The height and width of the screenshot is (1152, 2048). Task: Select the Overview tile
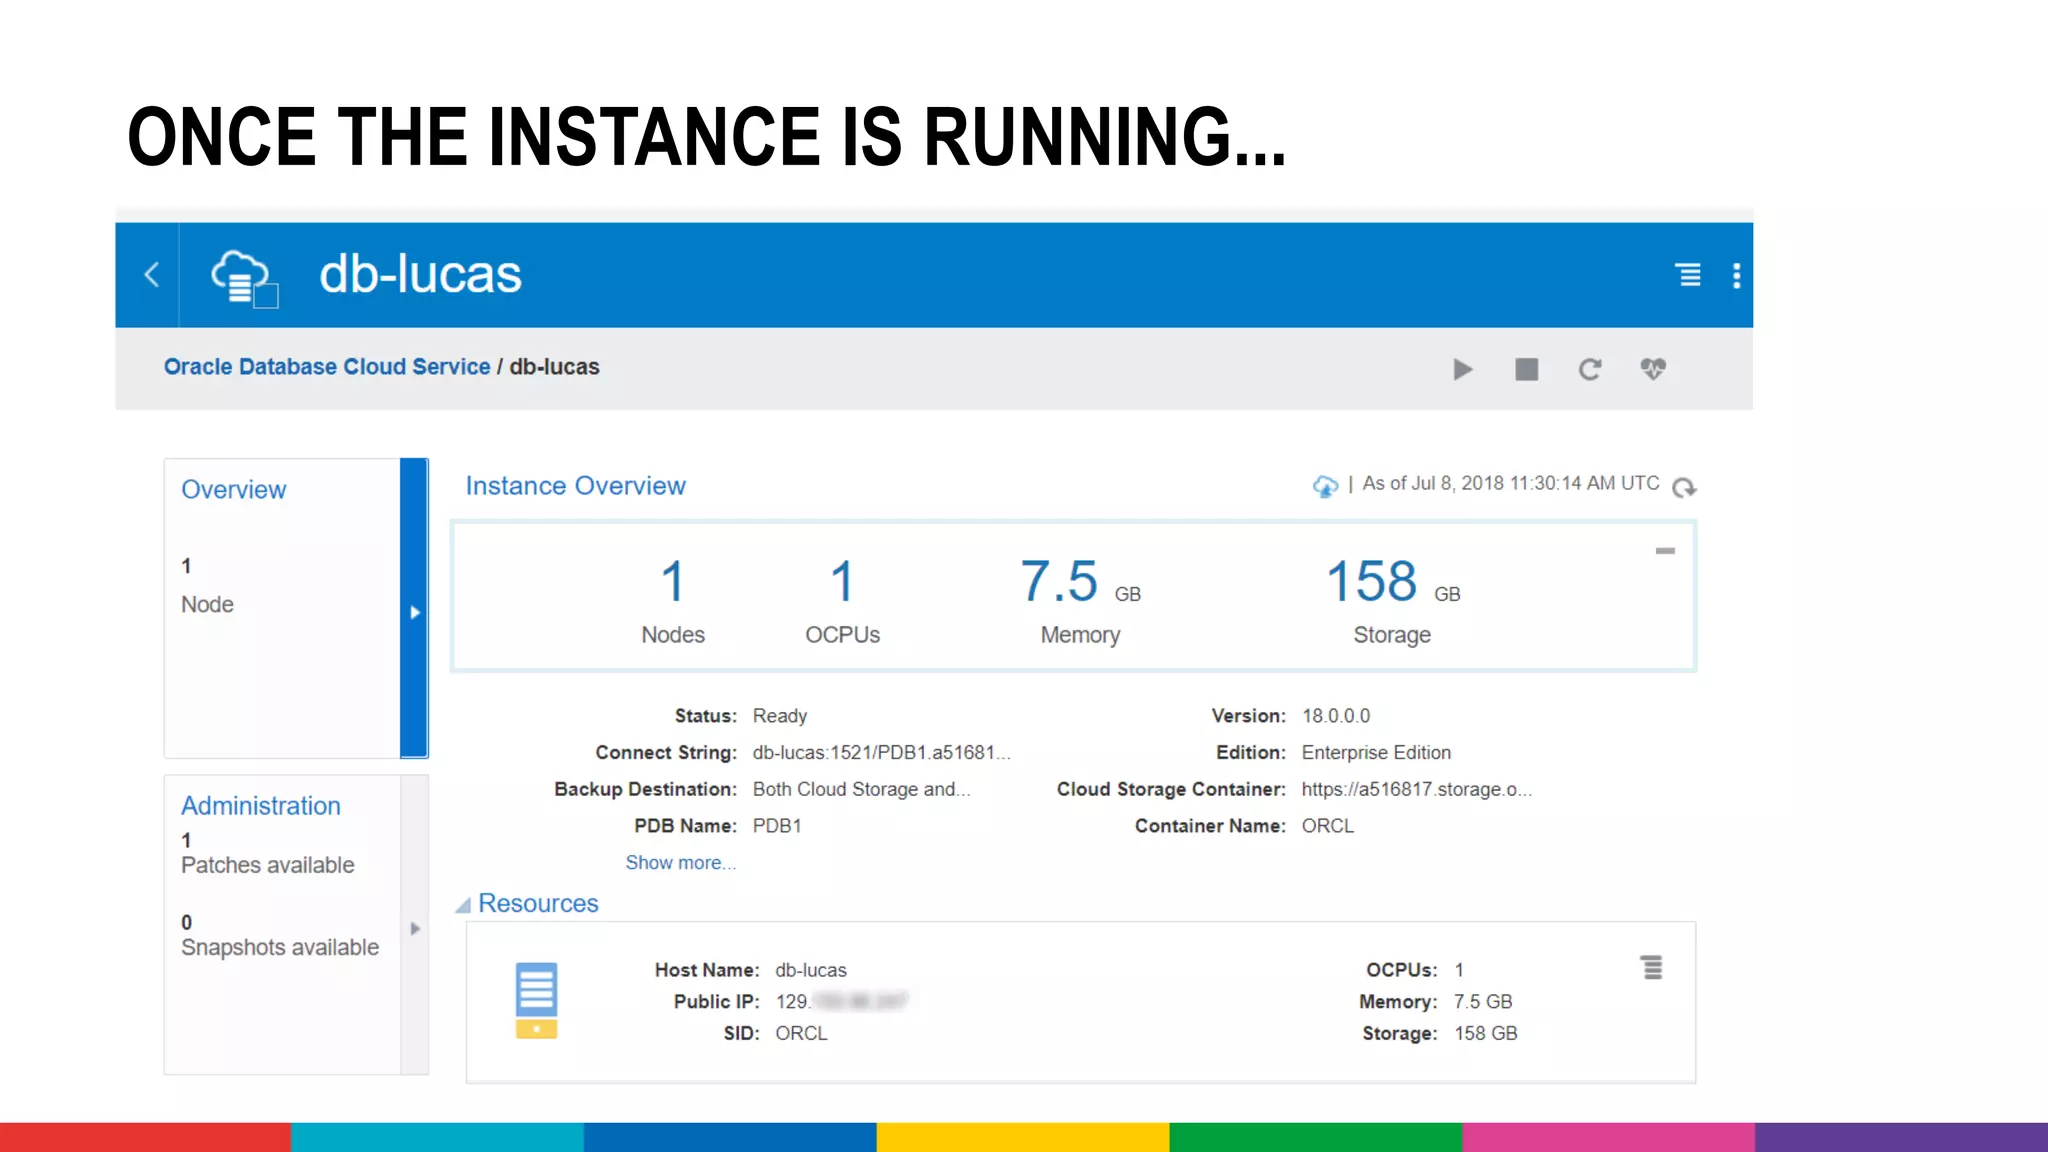[x=233, y=490]
